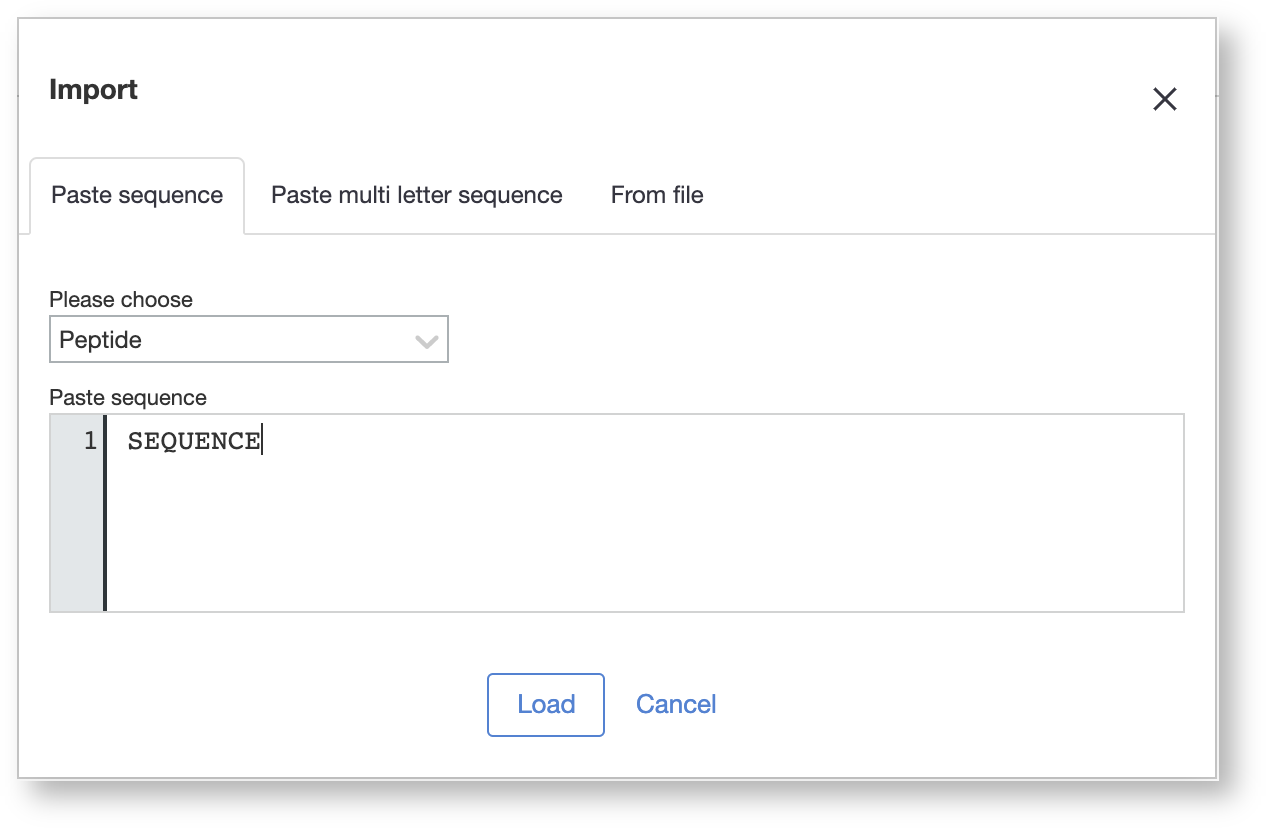
Task: Click the word SEQUENCE in the editor
Action: click(x=193, y=442)
